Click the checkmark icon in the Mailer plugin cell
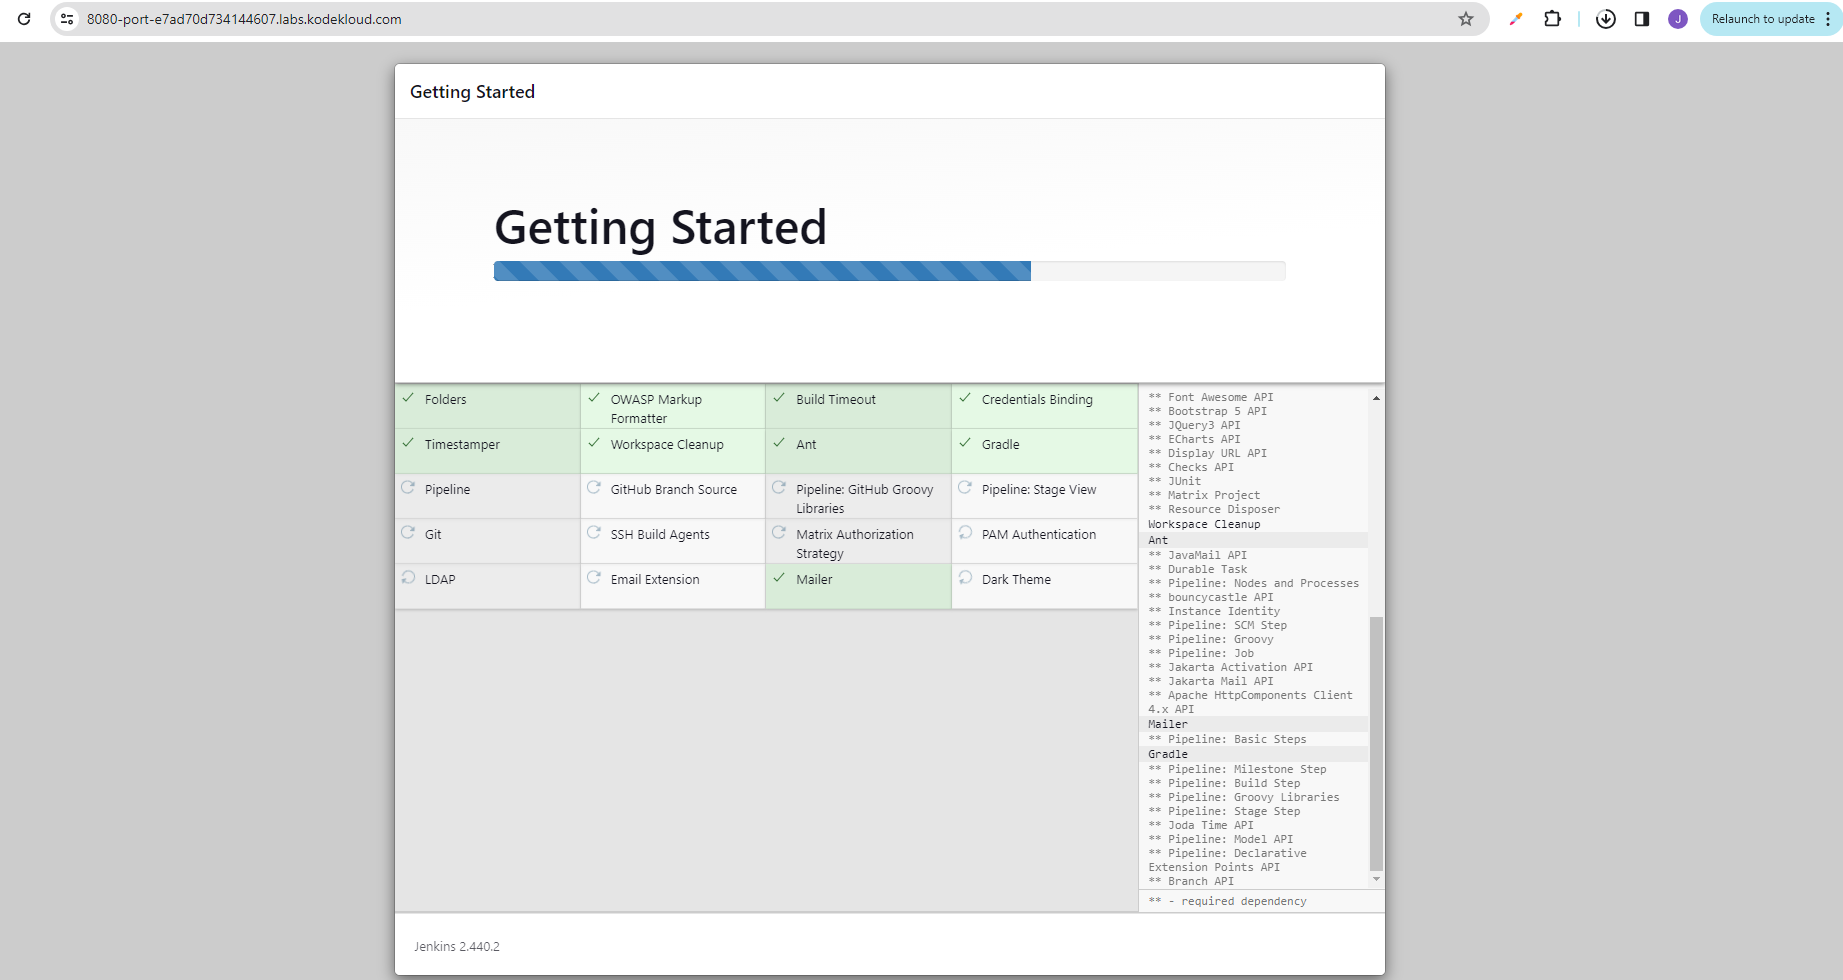Viewport: 1843px width, 980px height. pos(779,578)
